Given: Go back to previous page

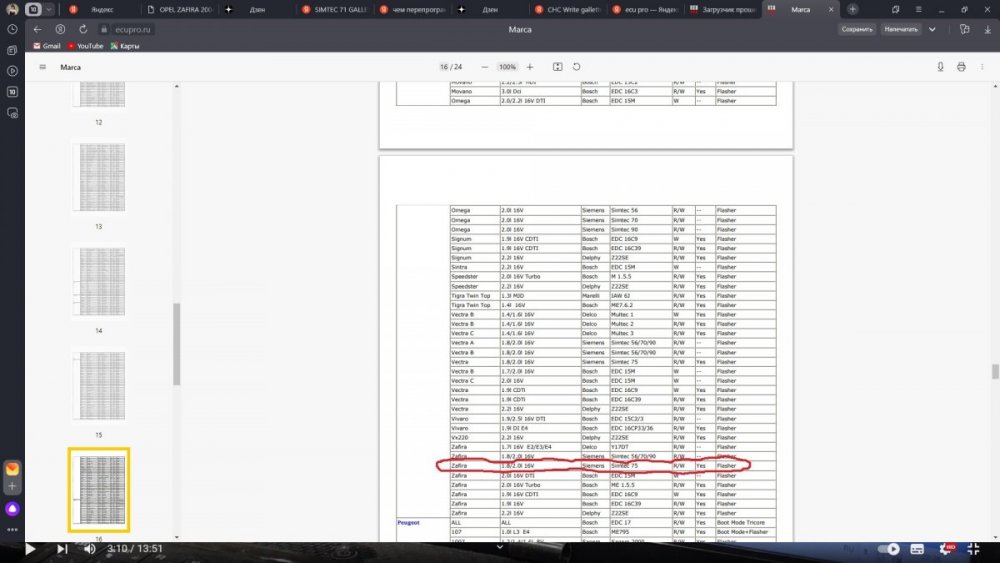Looking at the screenshot, I should [38, 29].
